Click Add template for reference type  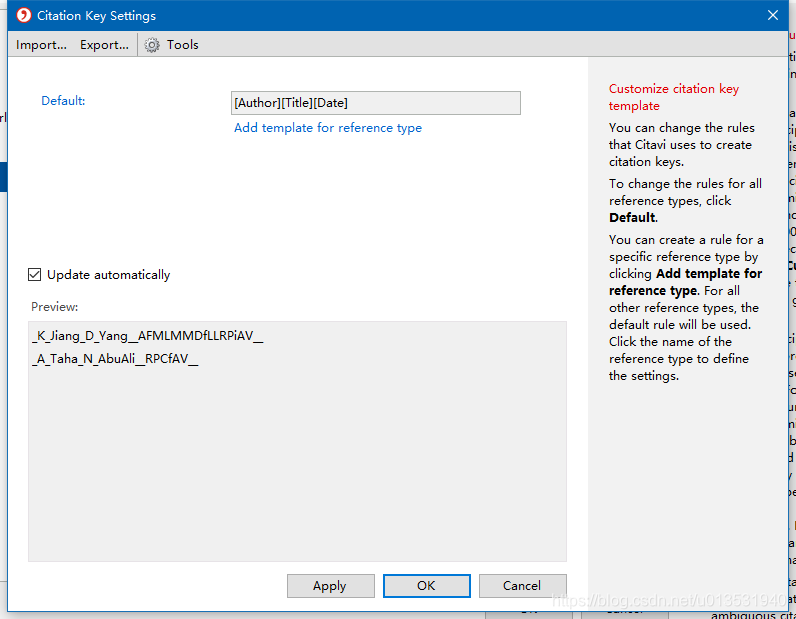pyautogui.click(x=328, y=128)
